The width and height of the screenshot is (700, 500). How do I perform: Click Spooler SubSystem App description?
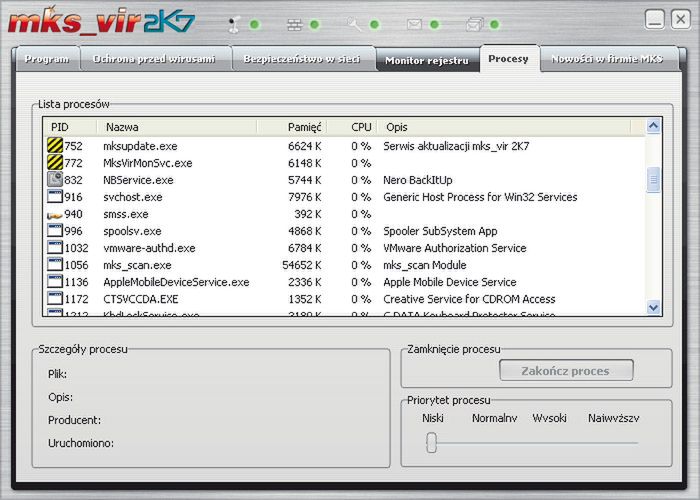click(x=440, y=231)
